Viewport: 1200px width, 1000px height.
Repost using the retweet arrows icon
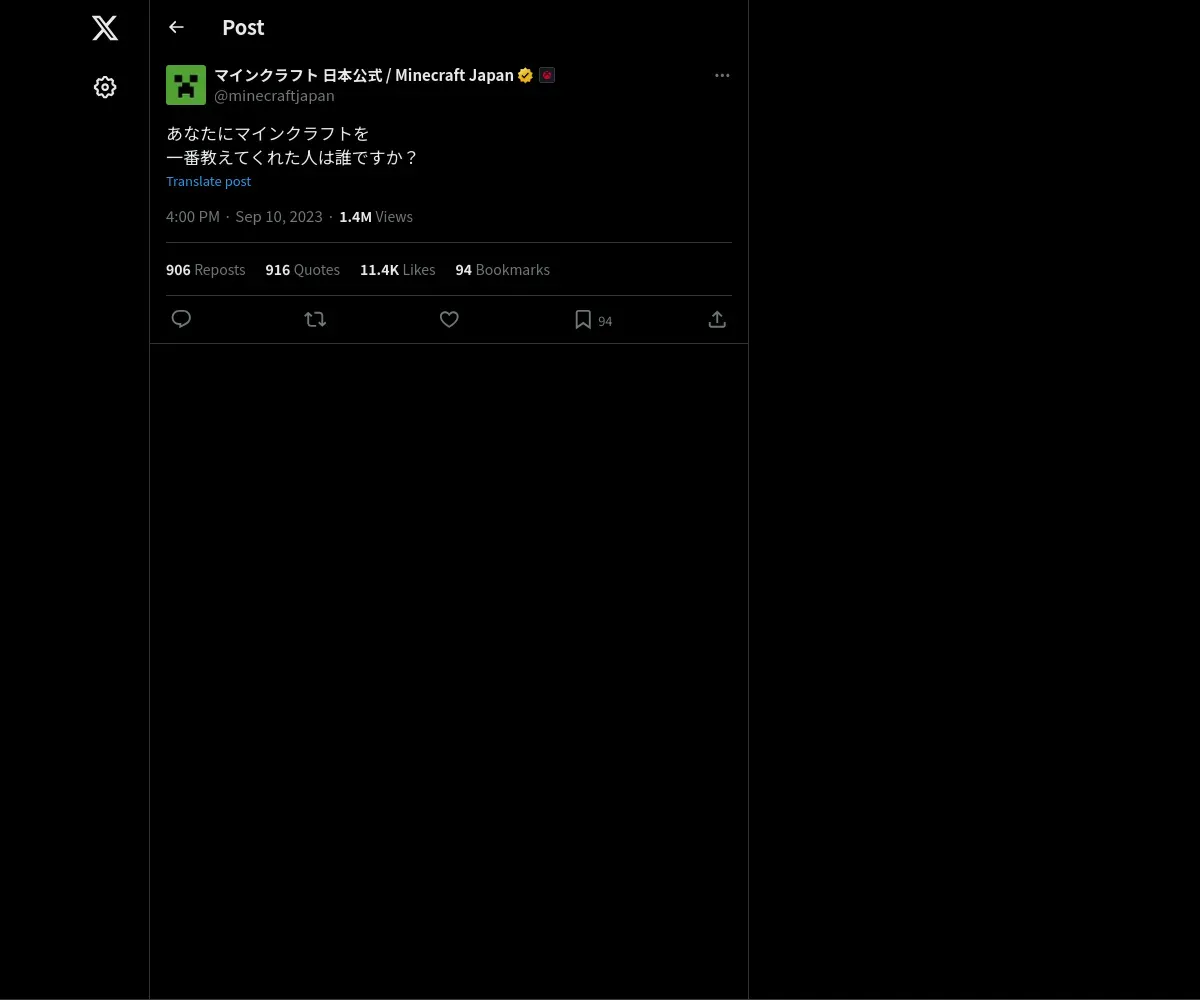(315, 319)
